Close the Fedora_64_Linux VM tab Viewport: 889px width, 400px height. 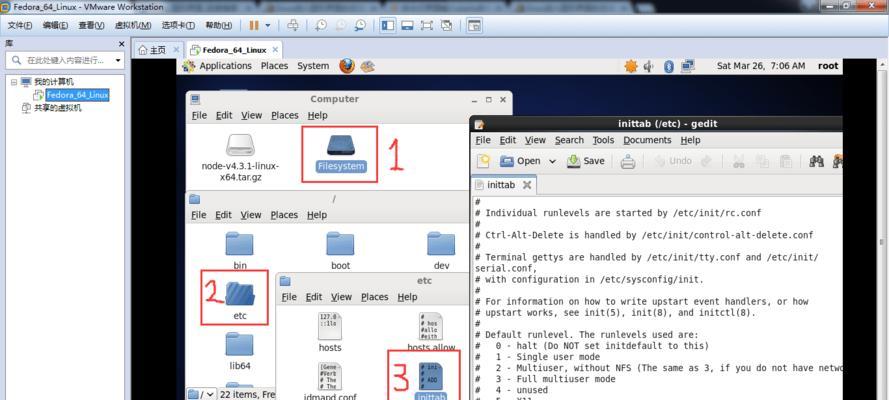275,49
